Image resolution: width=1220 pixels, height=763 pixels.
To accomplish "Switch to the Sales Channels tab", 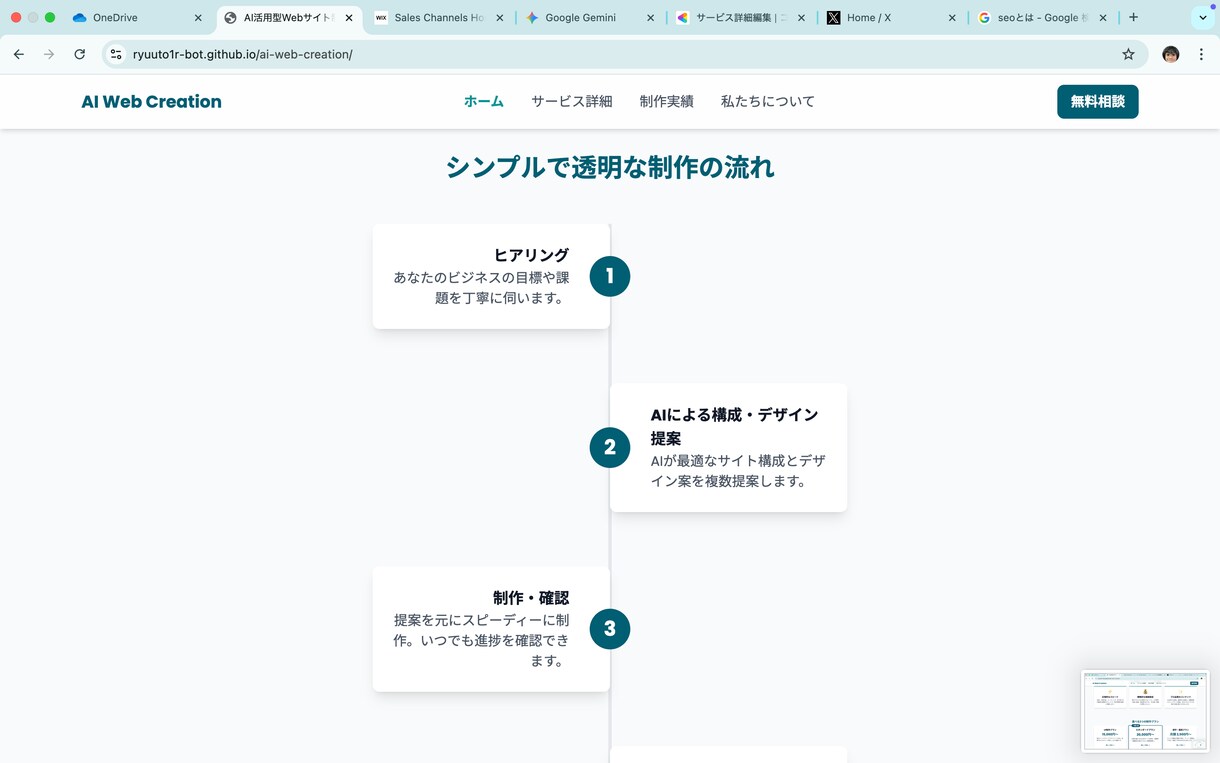I will tap(439, 17).
